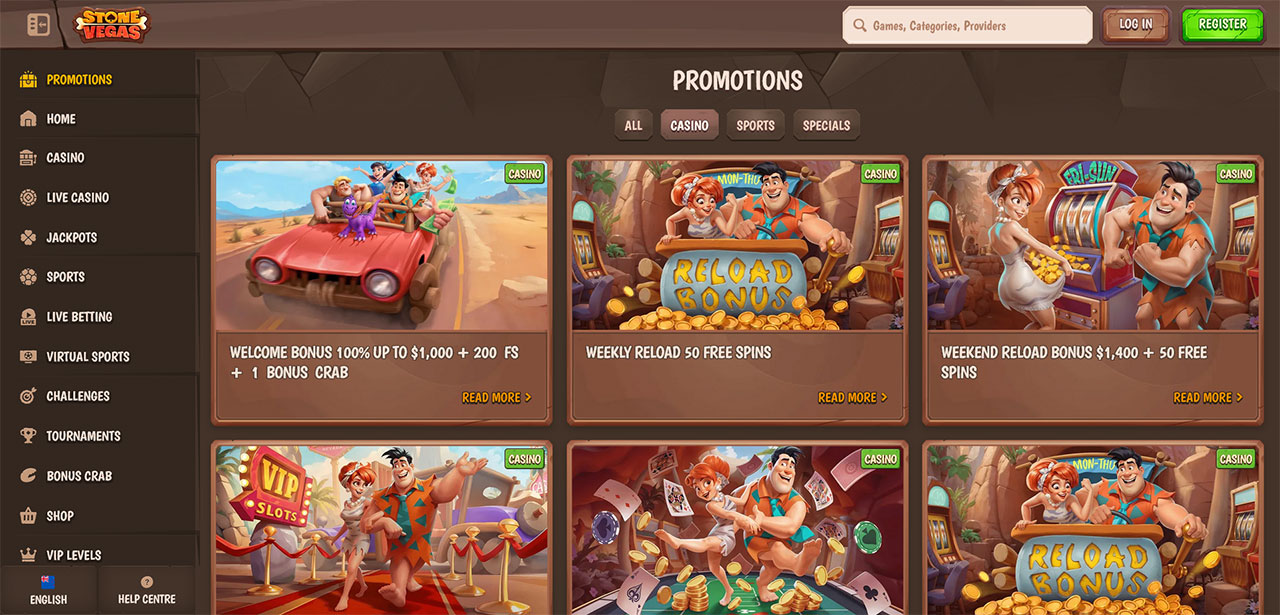Screen dimensions: 1280x615
Task: Open the Challenges target icon
Action: click(x=28, y=396)
